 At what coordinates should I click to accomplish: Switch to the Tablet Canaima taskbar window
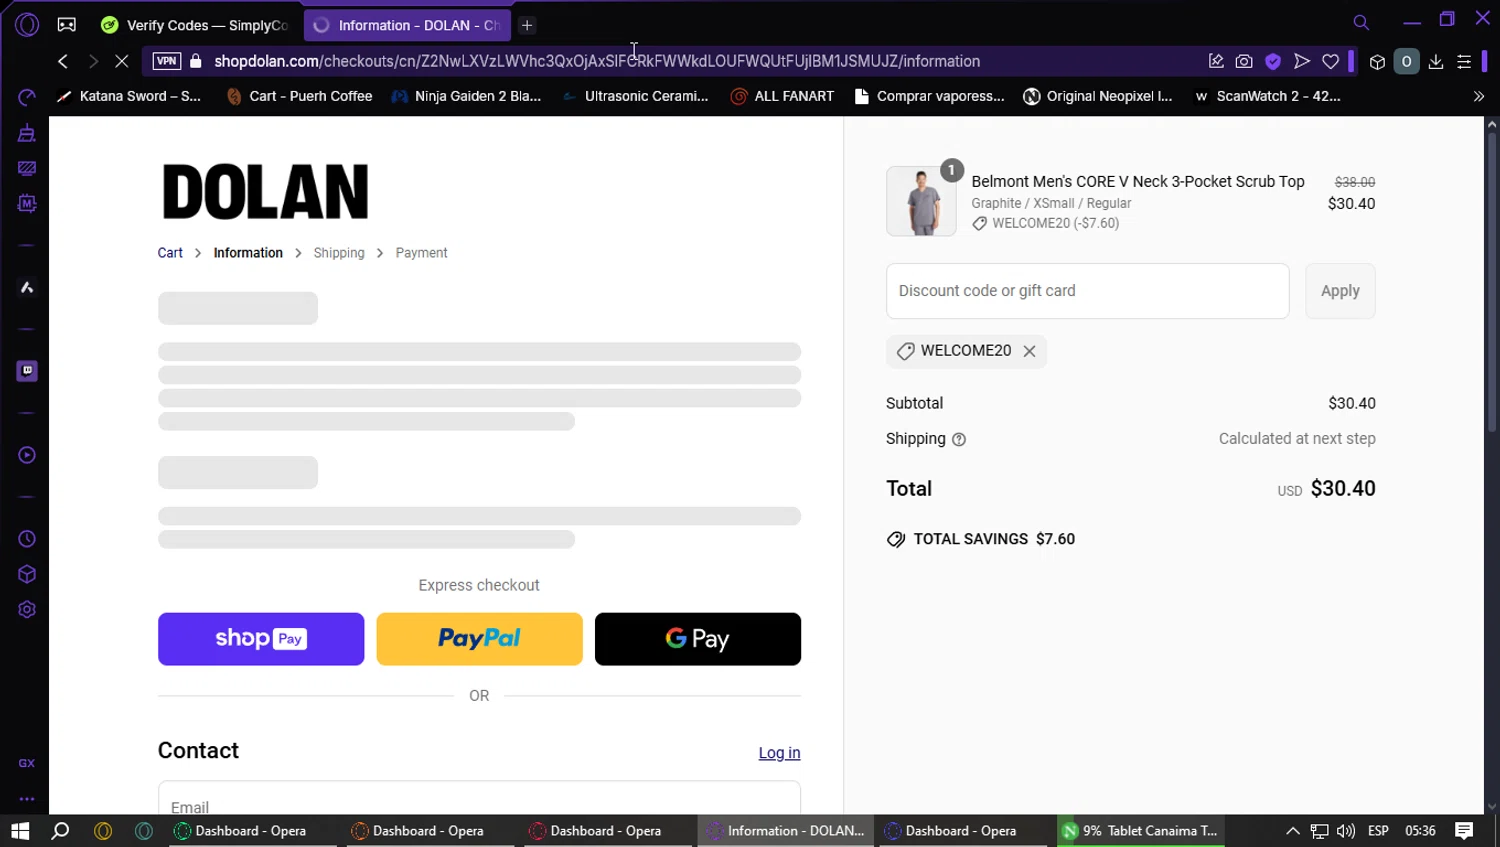tap(1141, 831)
